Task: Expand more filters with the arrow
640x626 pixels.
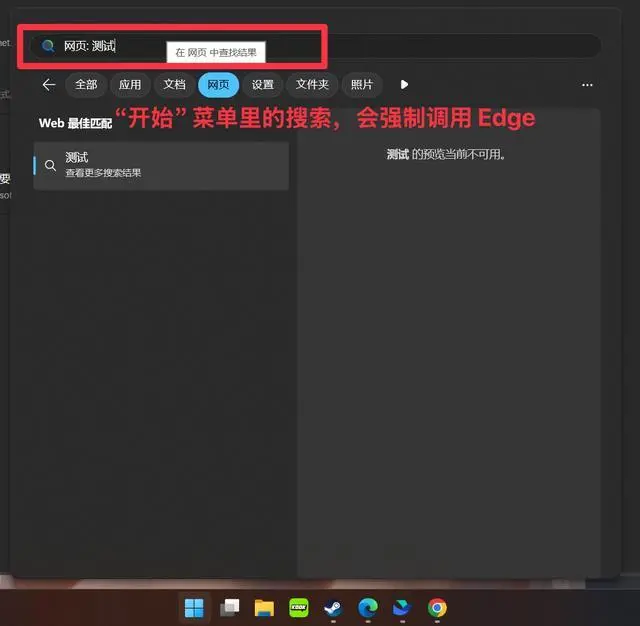Action: (404, 85)
